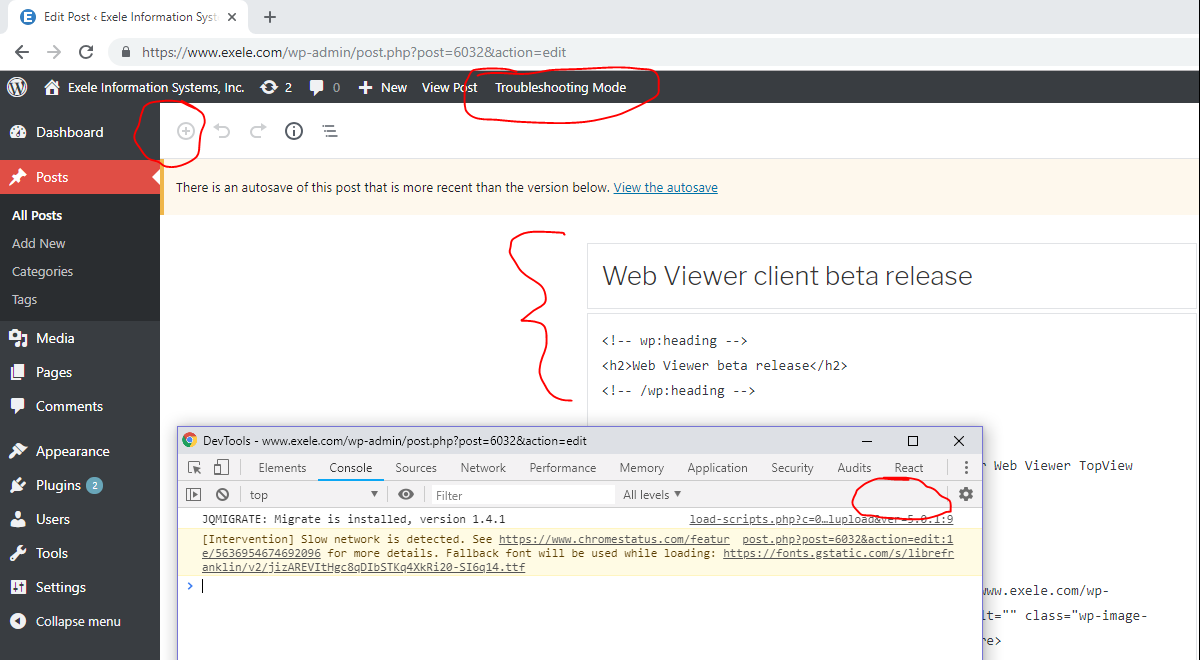Follow the chromestatus.com link in console
Screen dimensions: 1200x660
[x=613, y=538]
